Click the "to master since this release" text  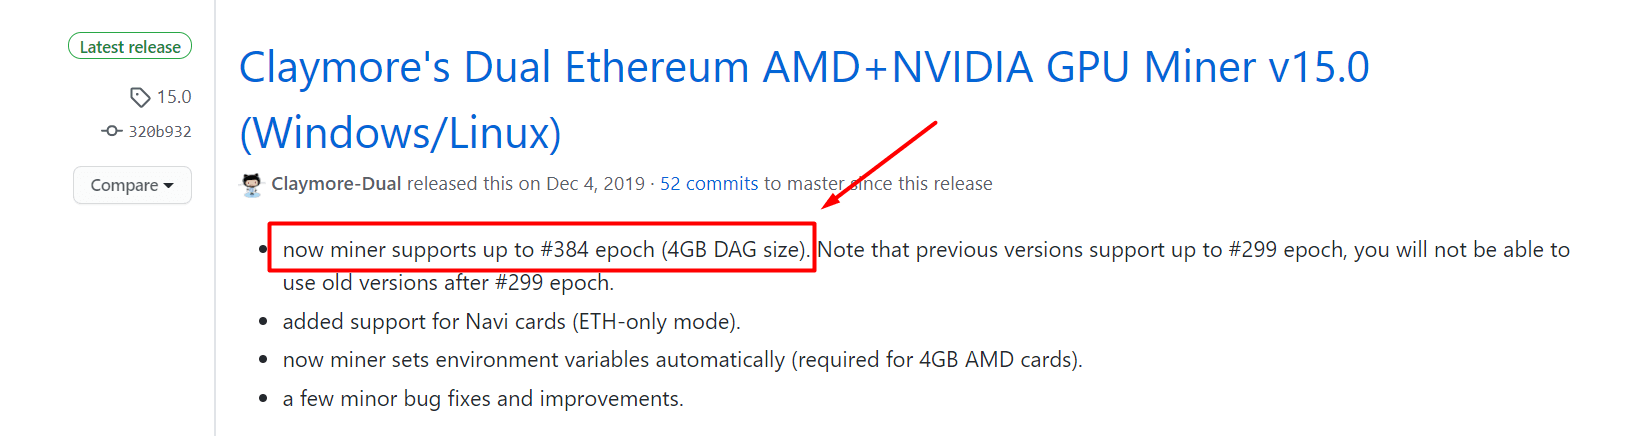click(878, 184)
